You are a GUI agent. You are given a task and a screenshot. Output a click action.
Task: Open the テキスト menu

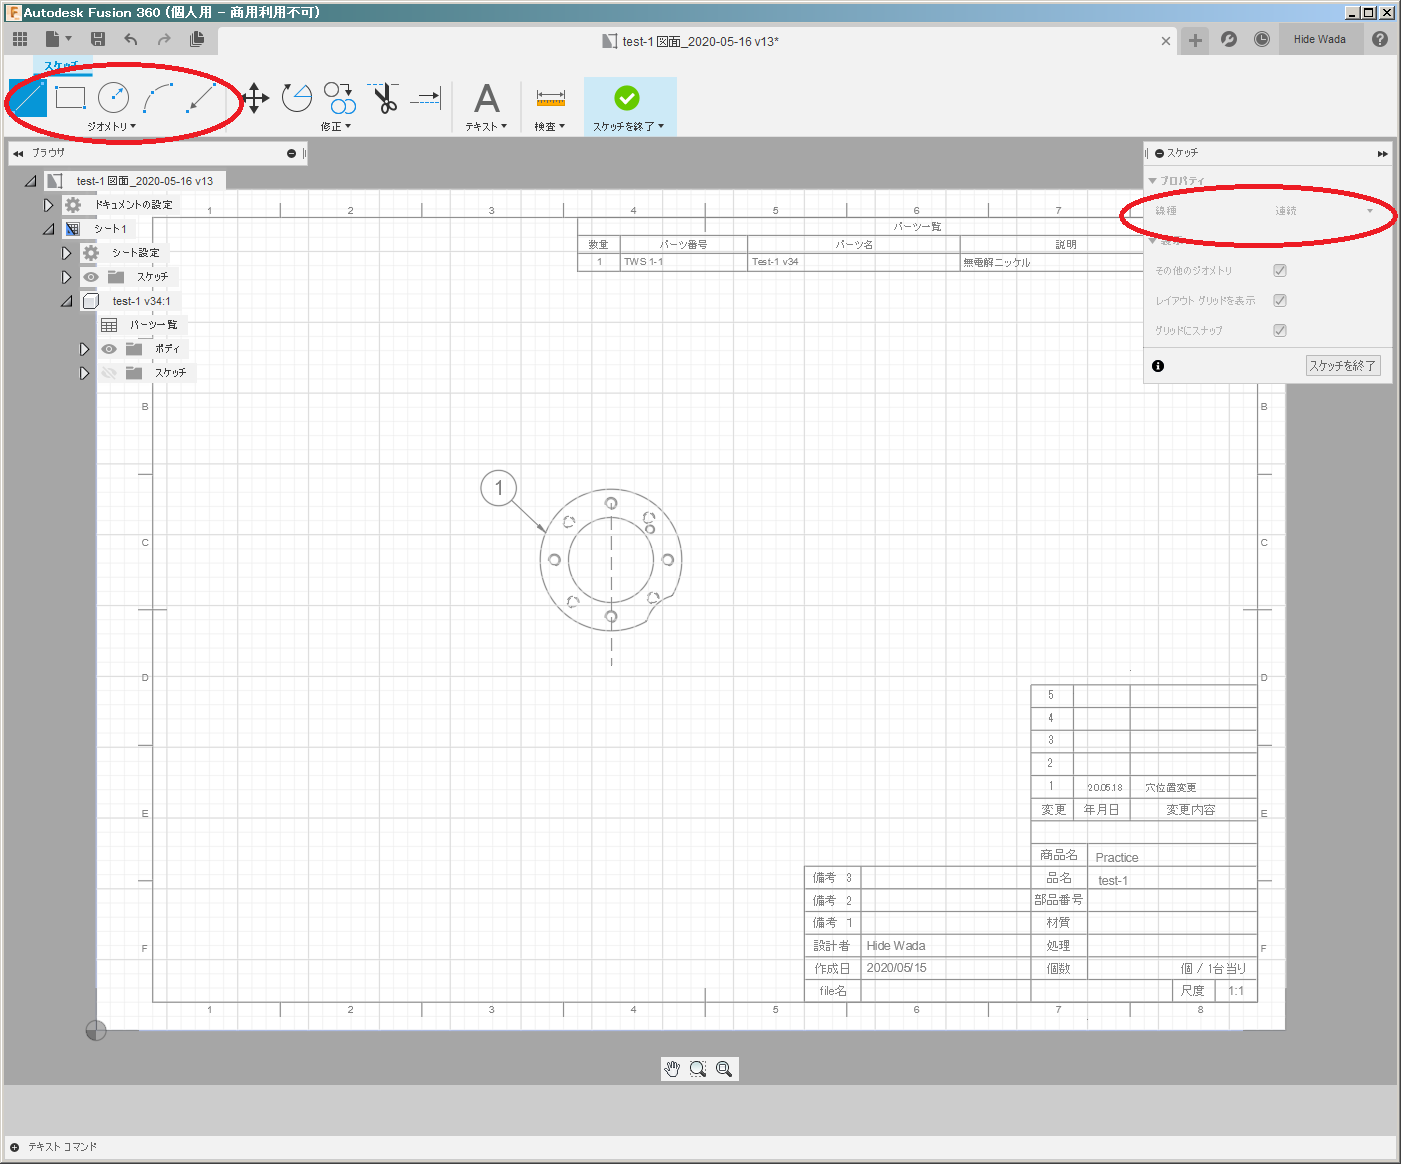tap(486, 127)
